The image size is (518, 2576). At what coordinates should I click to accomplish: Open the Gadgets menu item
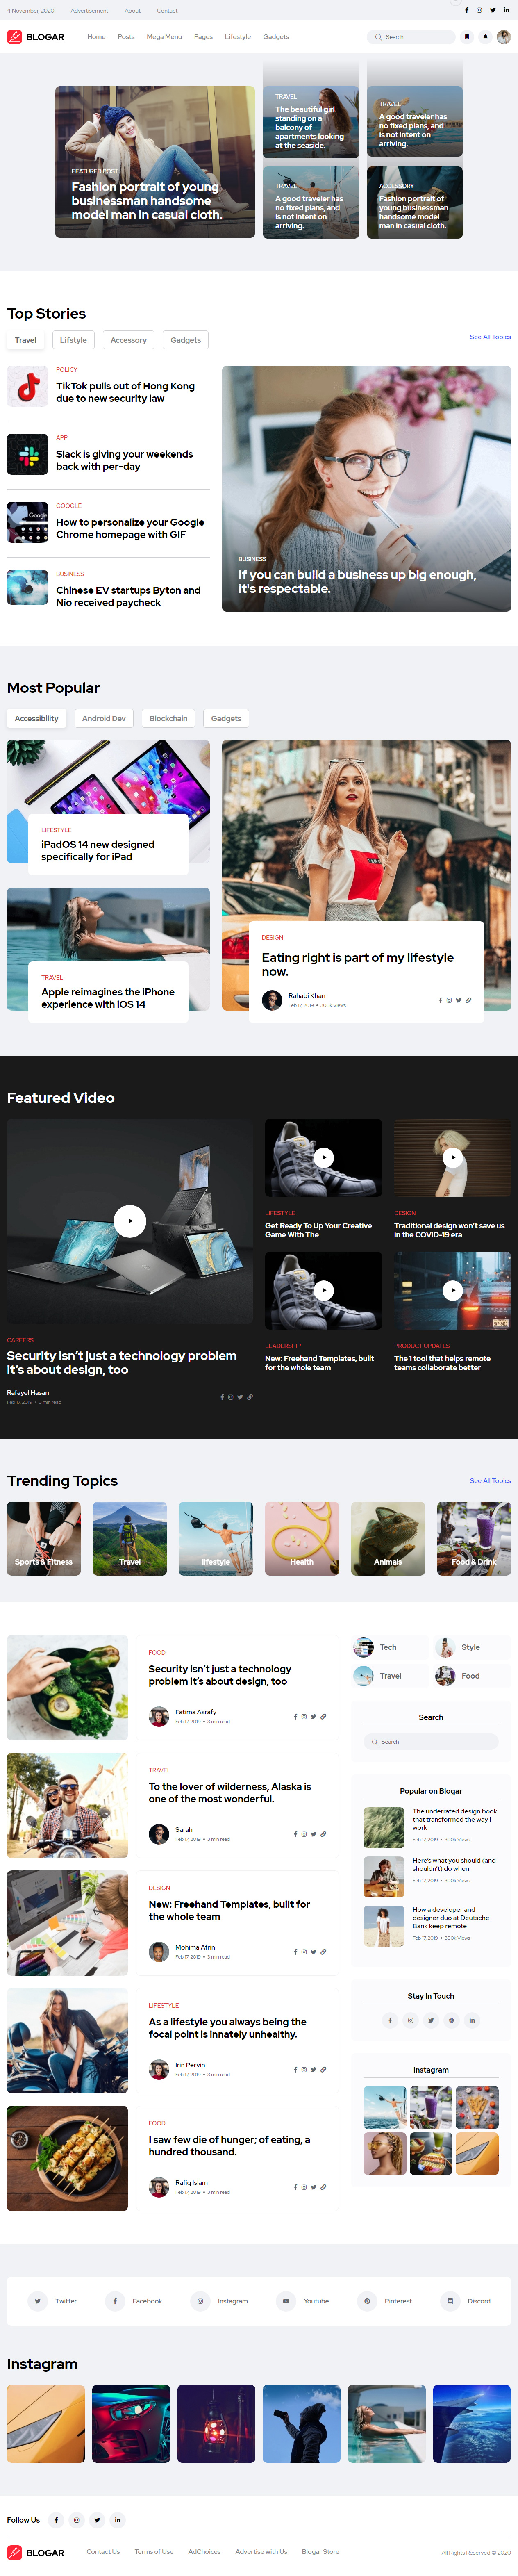pos(276,37)
